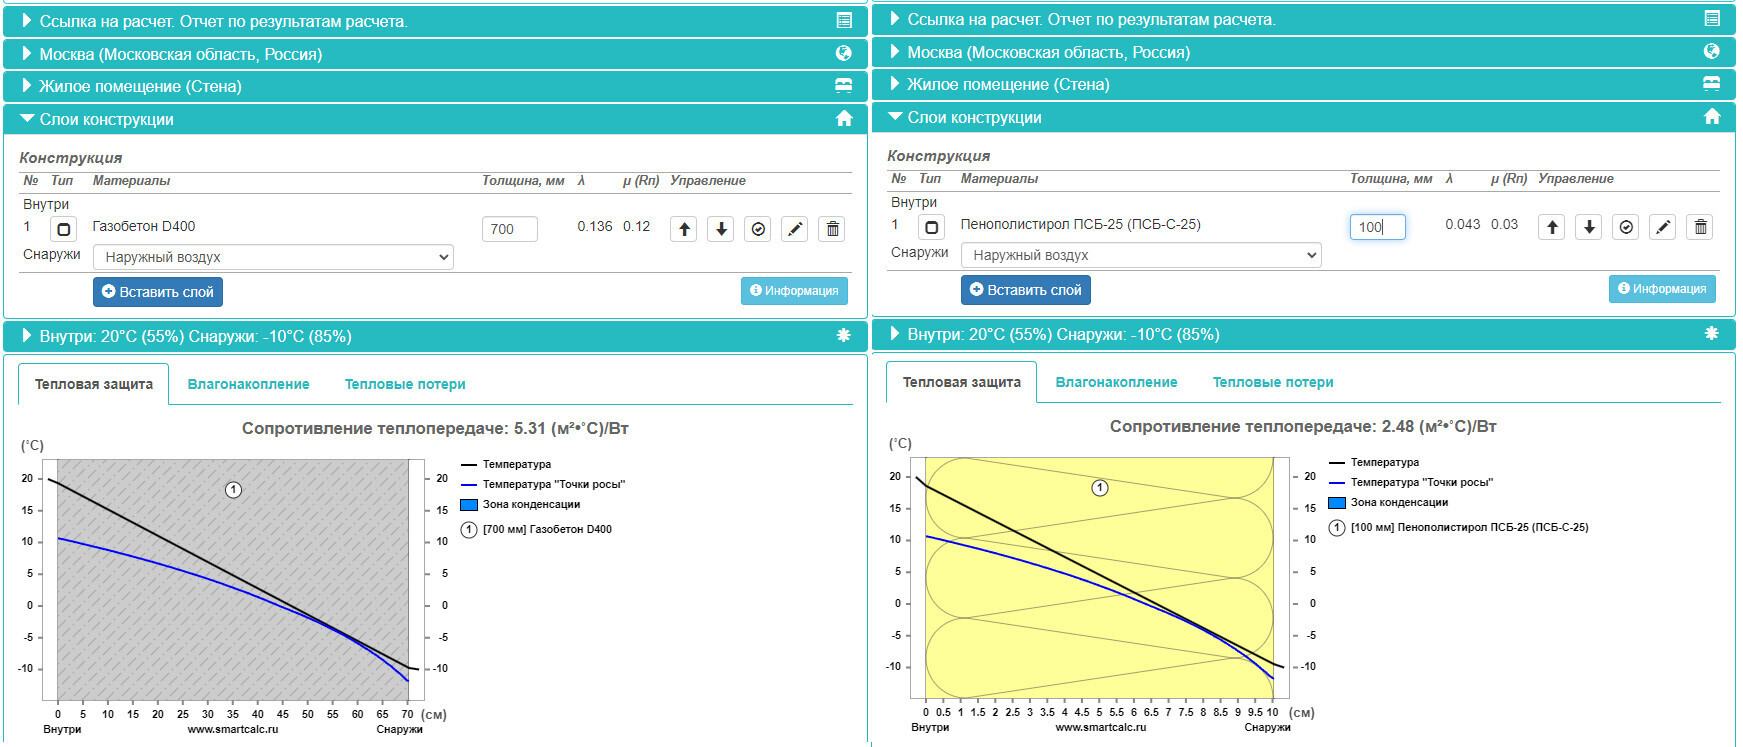Image resolution: width=1743 pixels, height=747 pixels.
Task: Click the report list icon in left panel header
Action: (x=844, y=20)
